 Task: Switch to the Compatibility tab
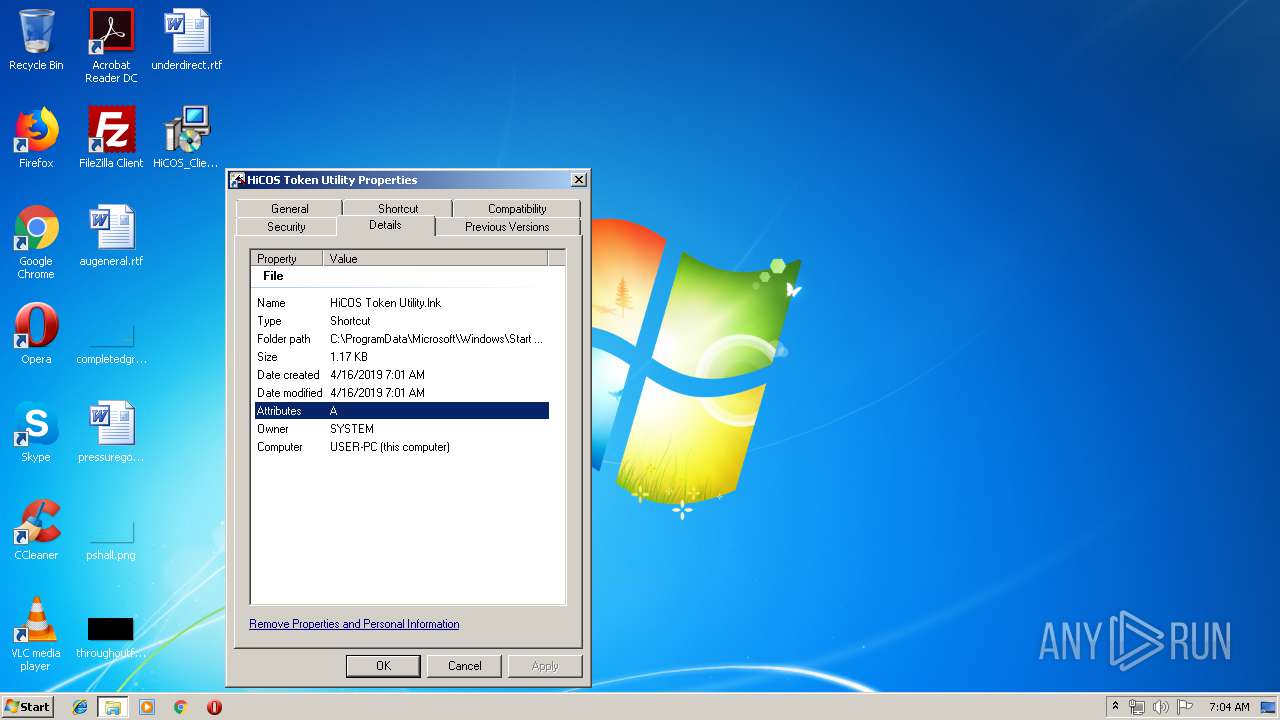(517, 208)
